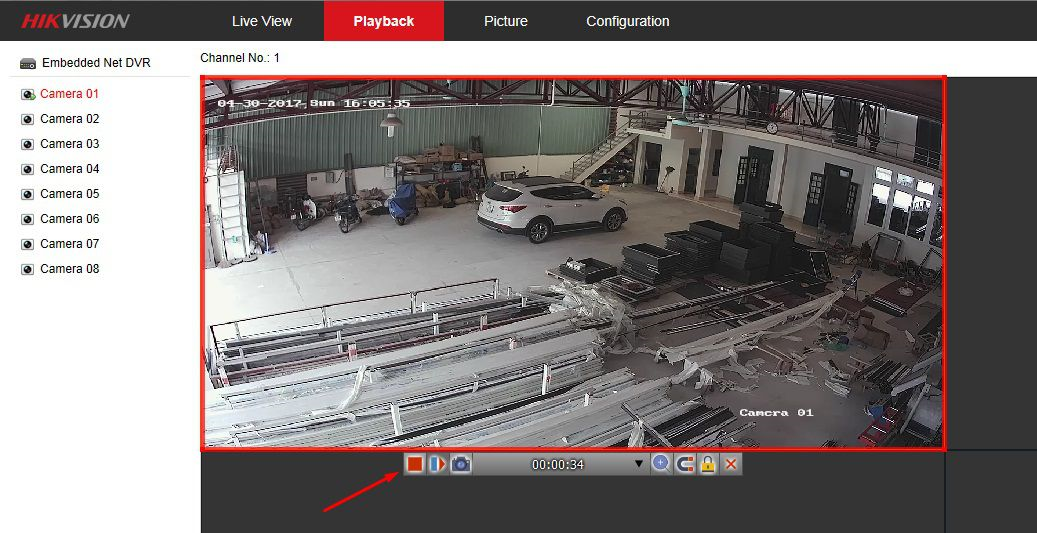Click the single frame step icon
This screenshot has height=533, width=1037.
438,464
